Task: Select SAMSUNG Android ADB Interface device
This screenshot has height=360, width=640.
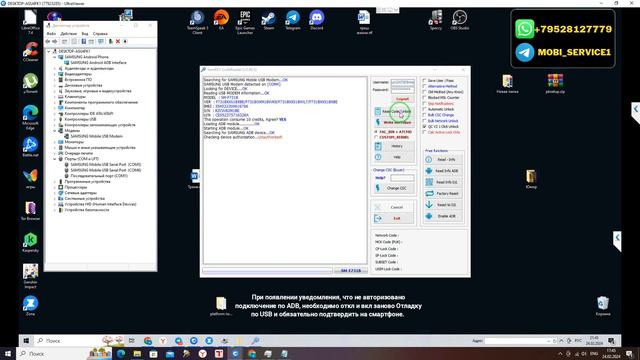Action: click(98, 63)
